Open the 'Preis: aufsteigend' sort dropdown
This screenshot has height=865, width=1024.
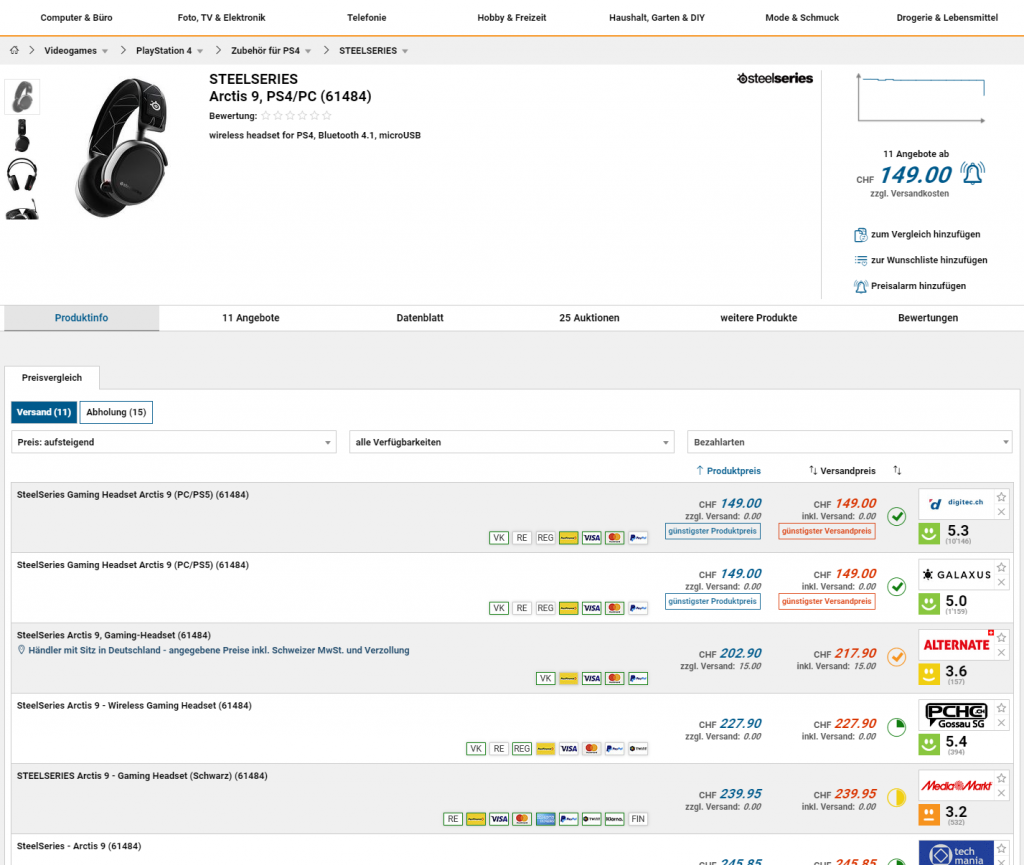point(174,442)
